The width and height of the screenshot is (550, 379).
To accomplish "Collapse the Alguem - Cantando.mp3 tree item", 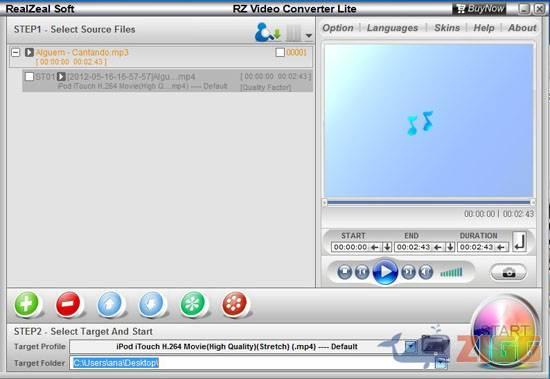I will tap(16, 53).
